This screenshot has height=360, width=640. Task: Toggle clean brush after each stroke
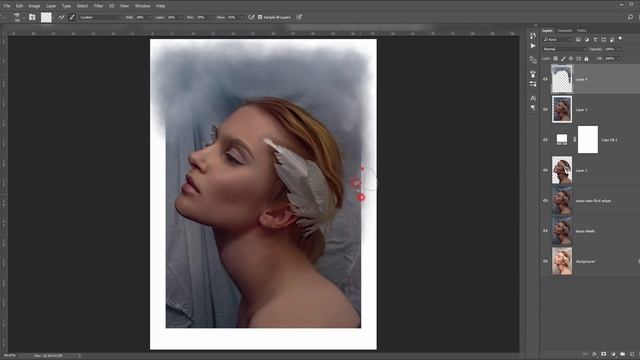[x=72, y=17]
